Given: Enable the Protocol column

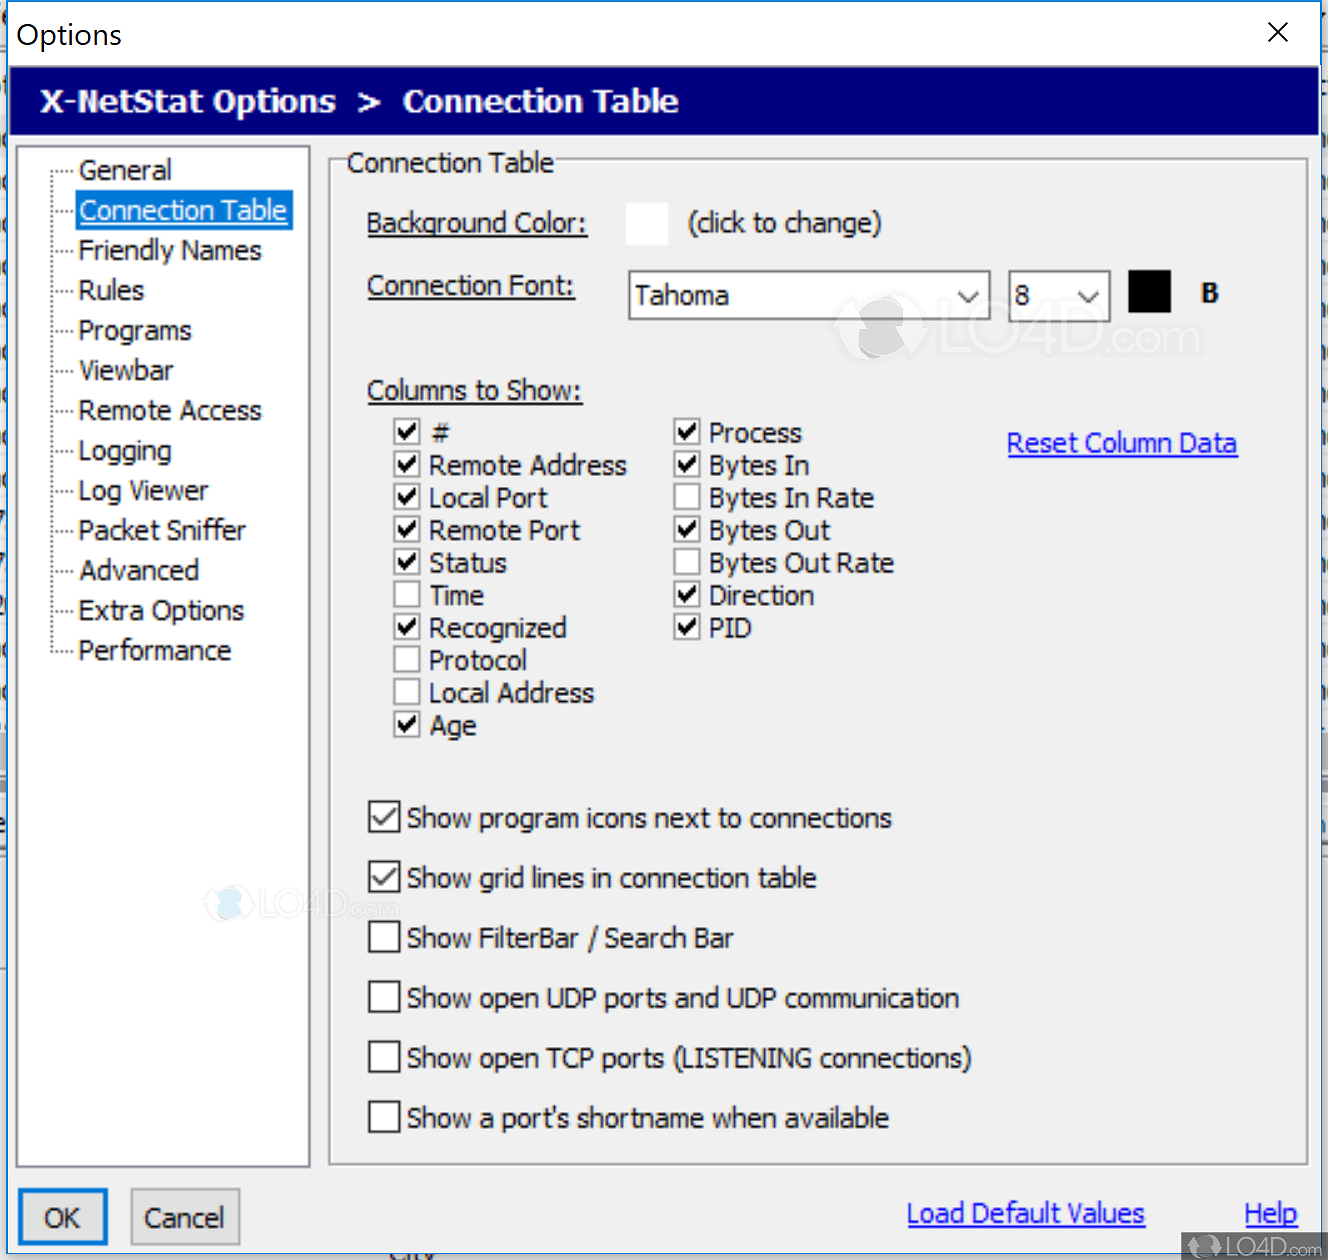Looking at the screenshot, I should (406, 659).
